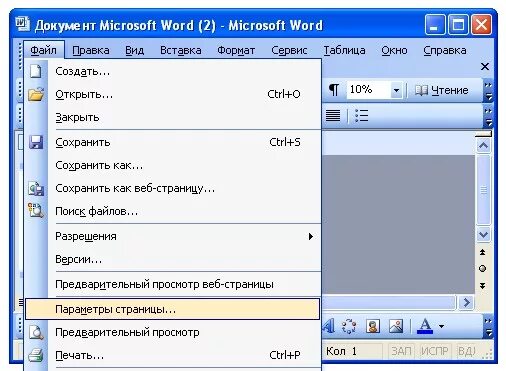Image resolution: width=506 pixels, height=371 pixels.
Task: Click the split box above the scrollbar
Action: tap(483, 134)
